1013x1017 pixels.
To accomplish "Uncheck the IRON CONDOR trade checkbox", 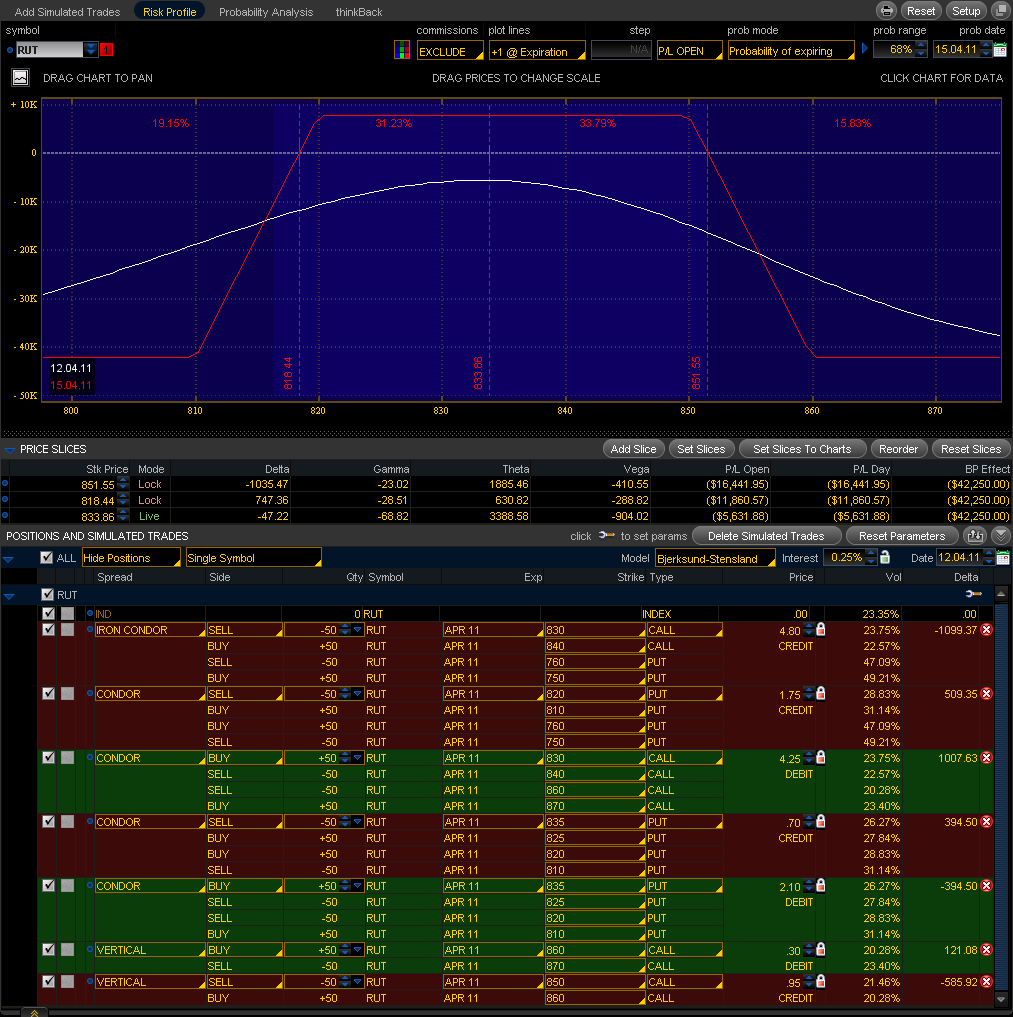I will [48, 630].
